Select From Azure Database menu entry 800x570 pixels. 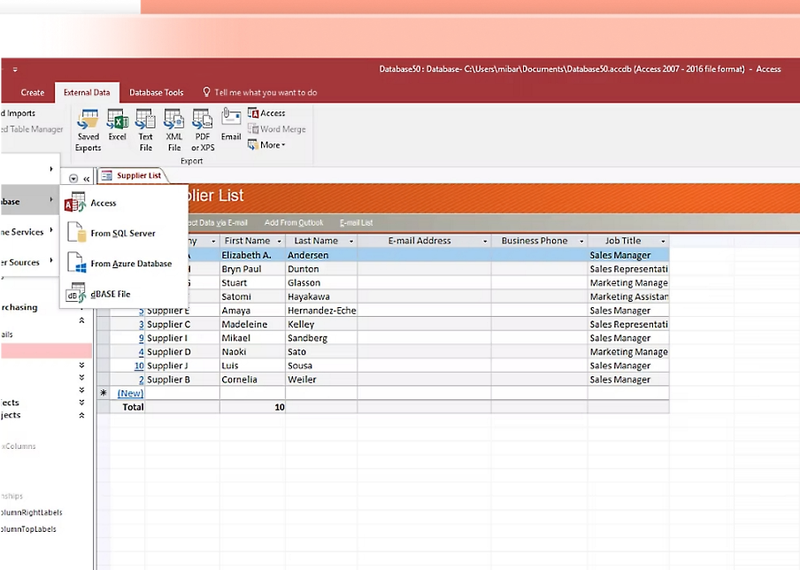coord(124,263)
